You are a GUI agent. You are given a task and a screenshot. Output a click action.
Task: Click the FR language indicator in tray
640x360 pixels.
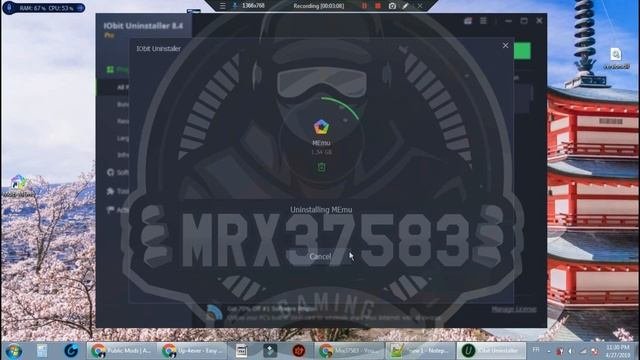click(536, 350)
